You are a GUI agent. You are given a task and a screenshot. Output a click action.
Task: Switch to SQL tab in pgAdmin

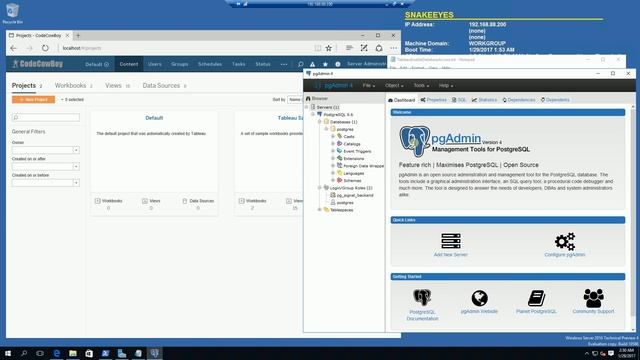point(459,100)
